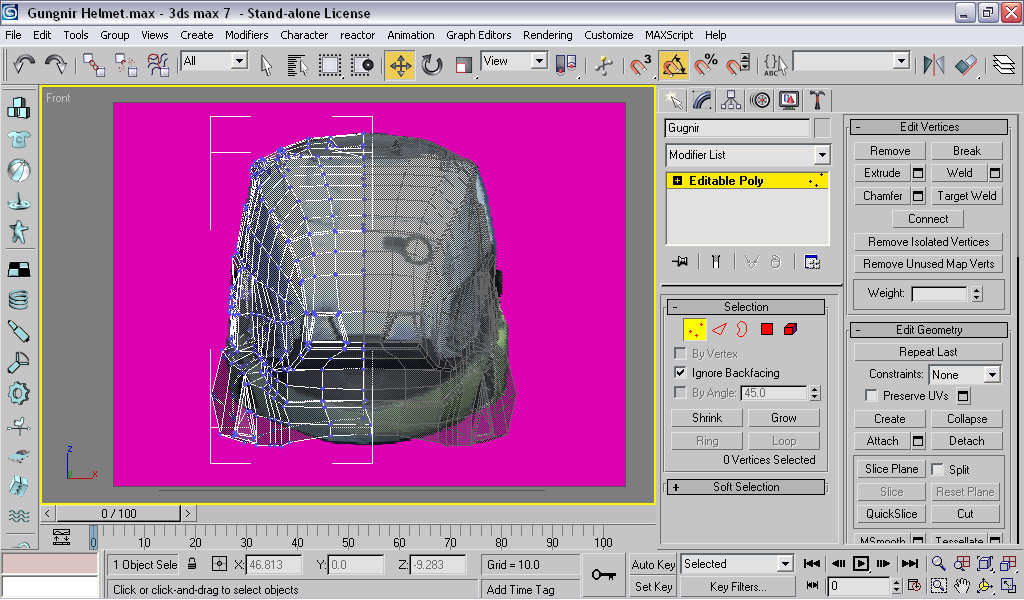
Task: Open the Hierarchy panel tab
Action: pyautogui.click(x=731, y=100)
